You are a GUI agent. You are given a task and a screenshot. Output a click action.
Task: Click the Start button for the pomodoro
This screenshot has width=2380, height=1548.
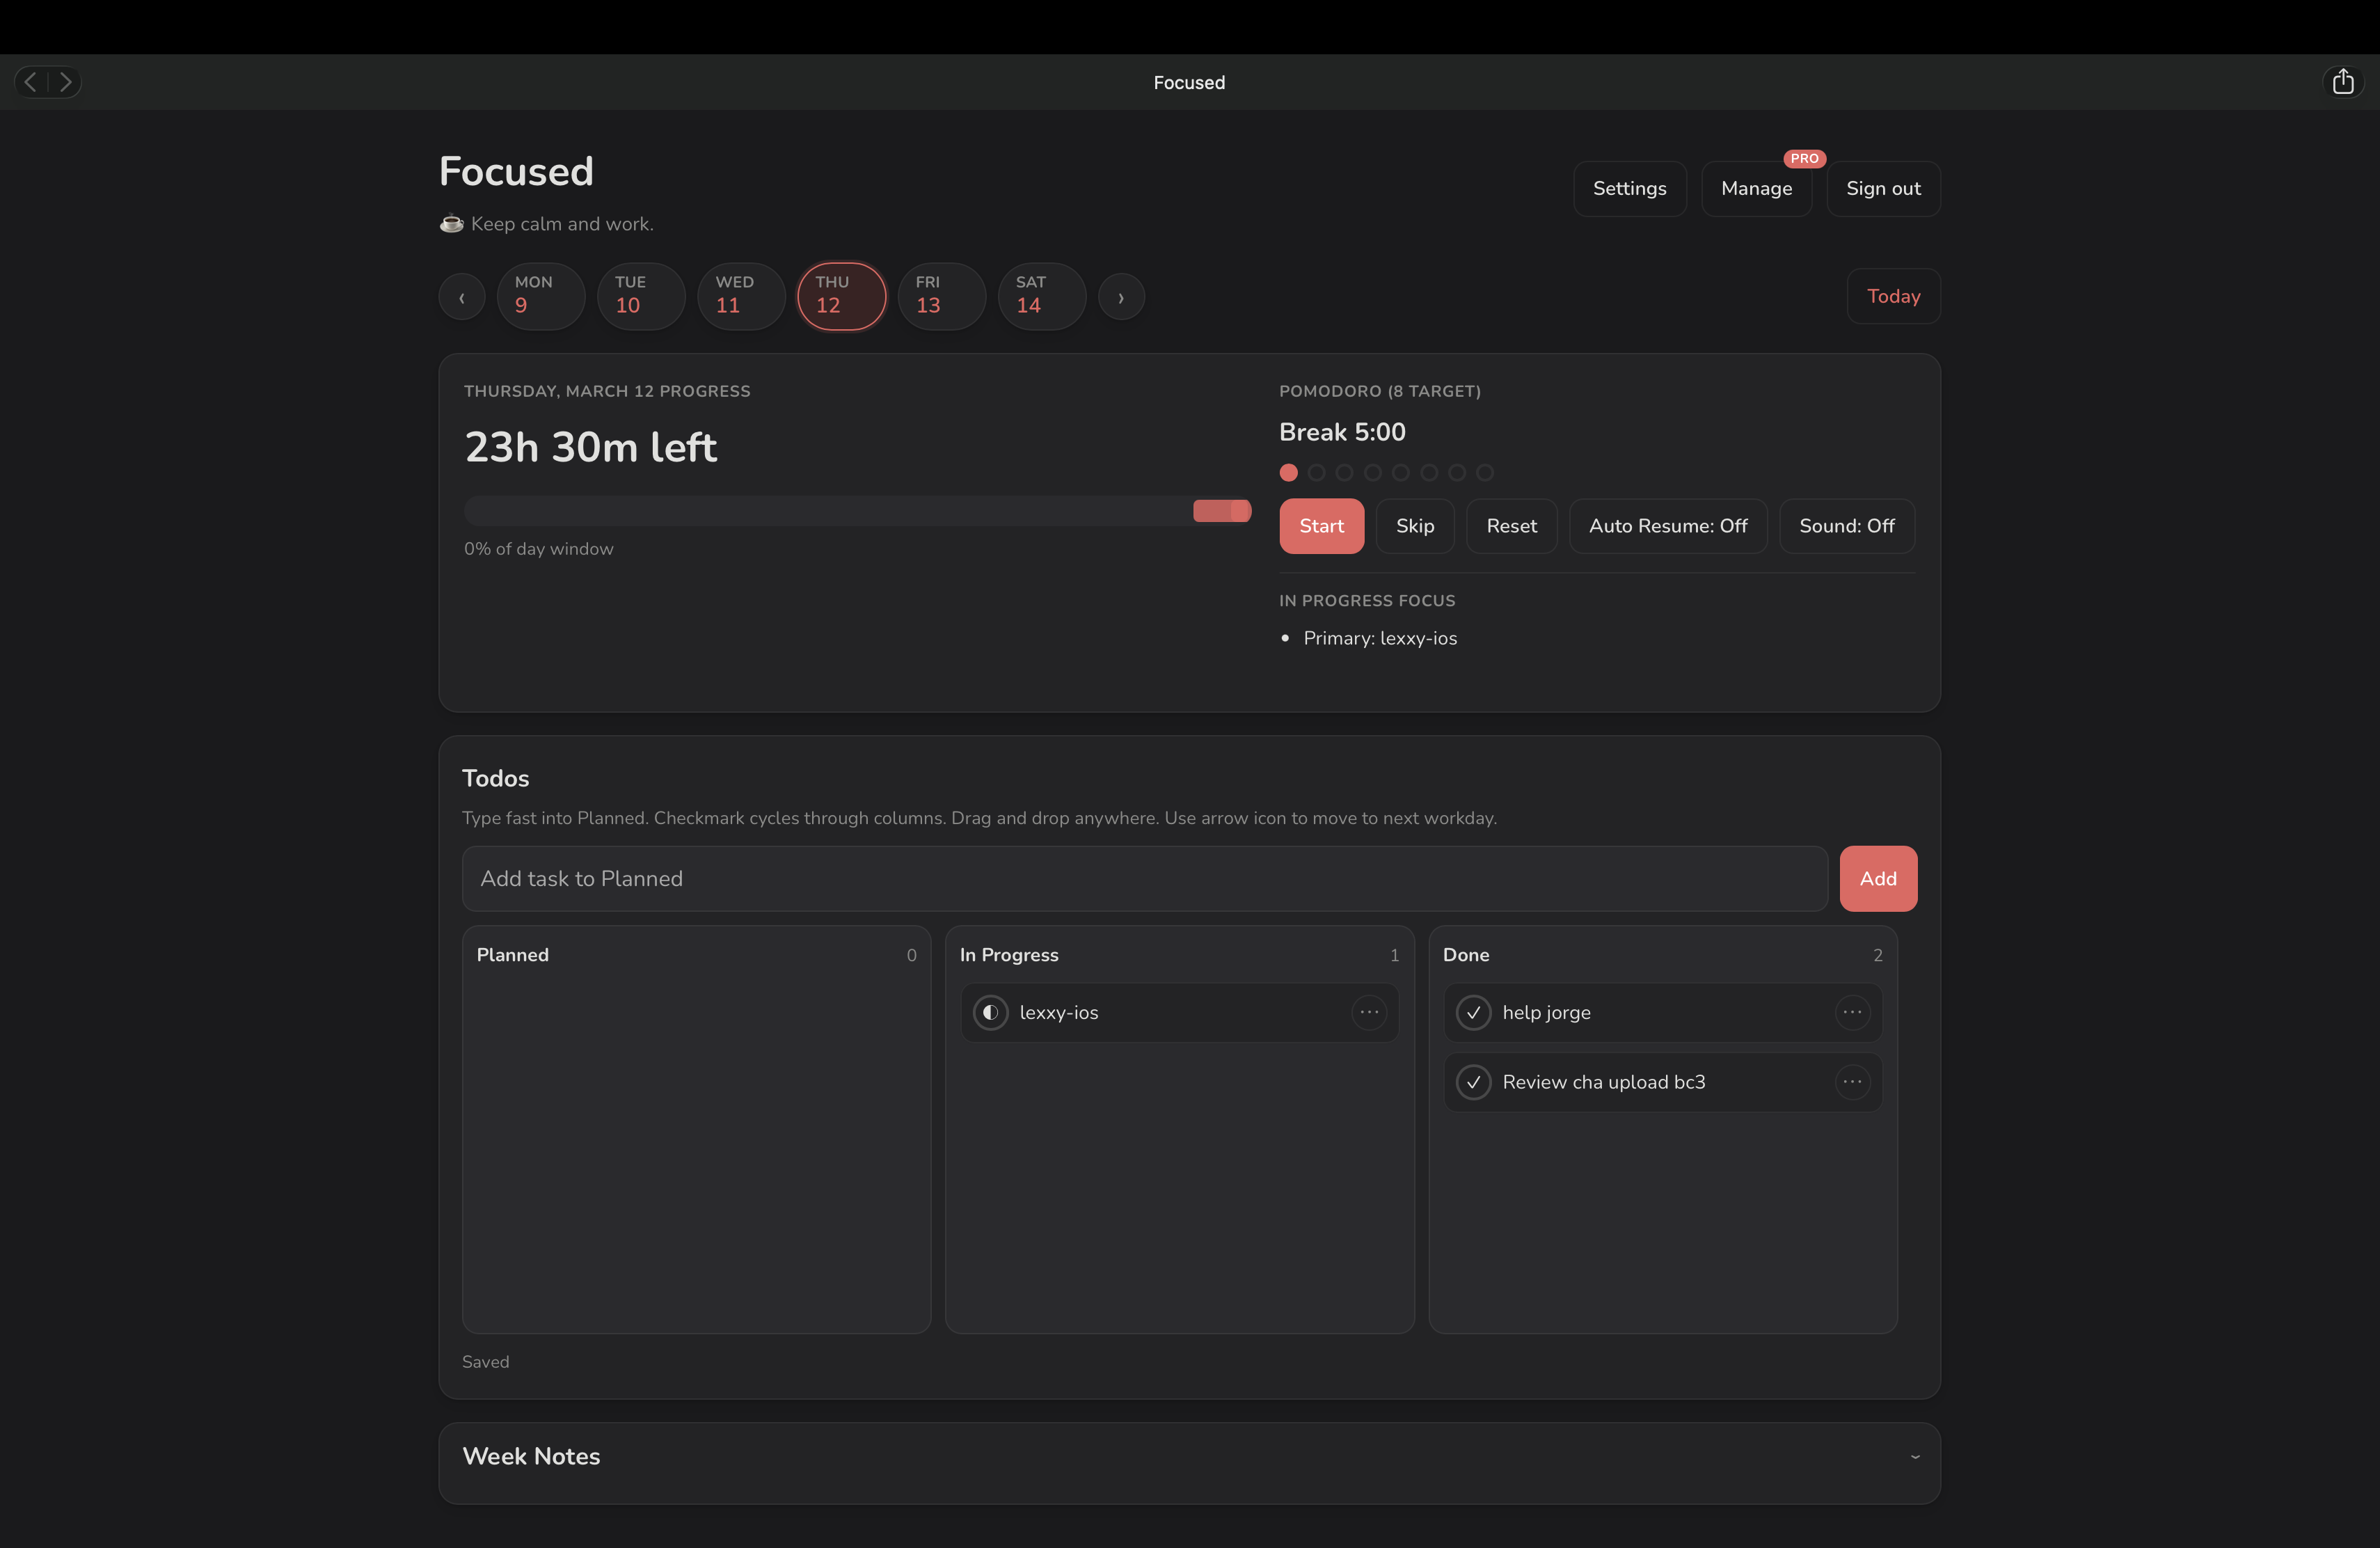(x=1321, y=526)
